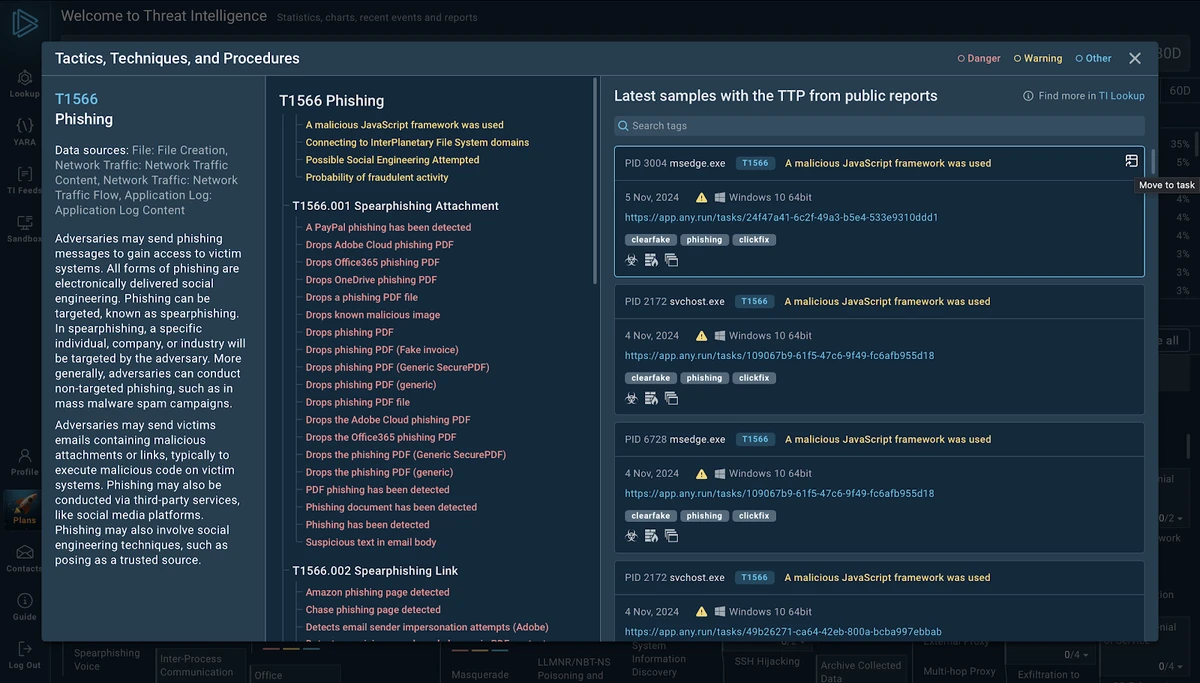Screen dimensions: 1200x683
Task: Select clickfix tag in PID 6728 card
Action: (754, 516)
